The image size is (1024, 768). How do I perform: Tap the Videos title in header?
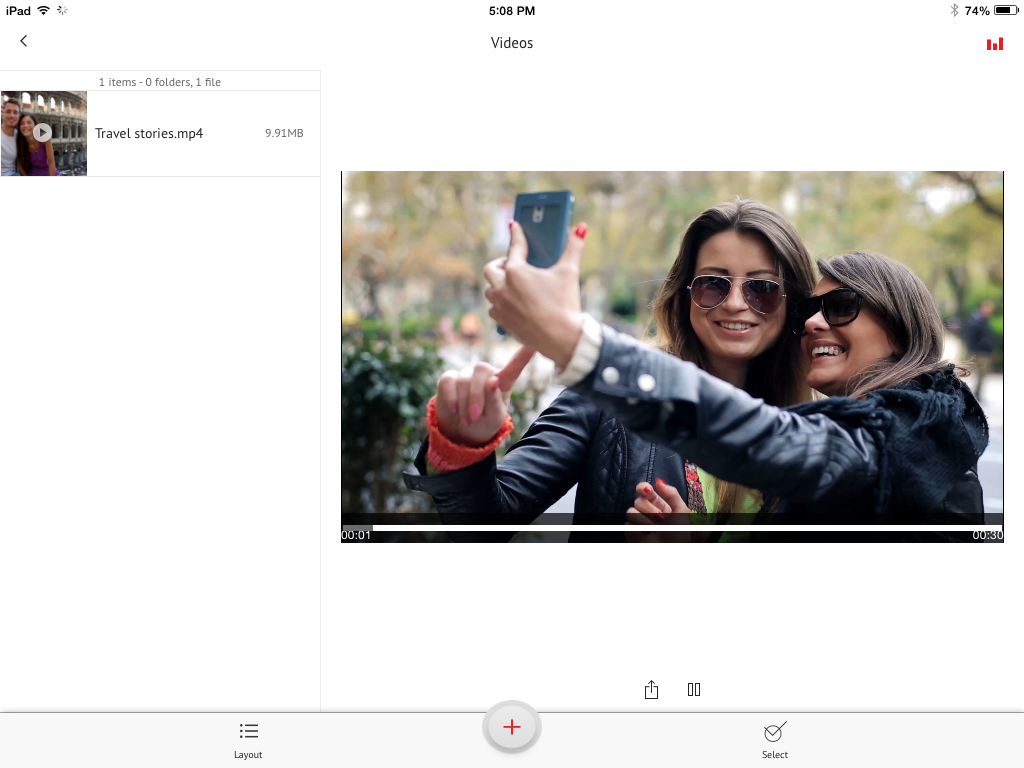(x=512, y=43)
